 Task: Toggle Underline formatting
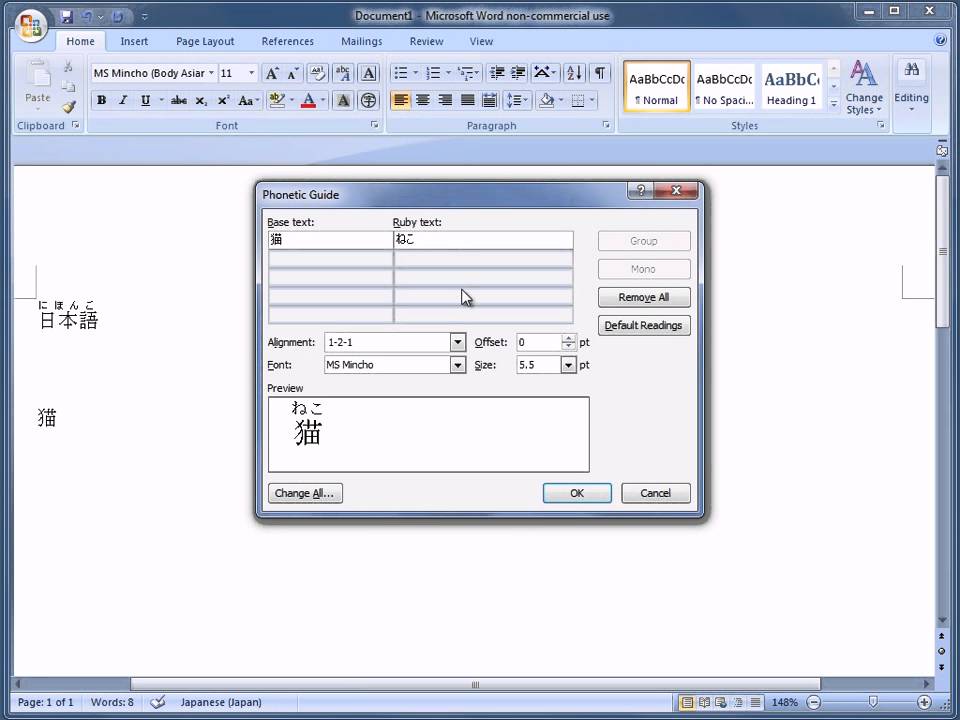pyautogui.click(x=145, y=100)
